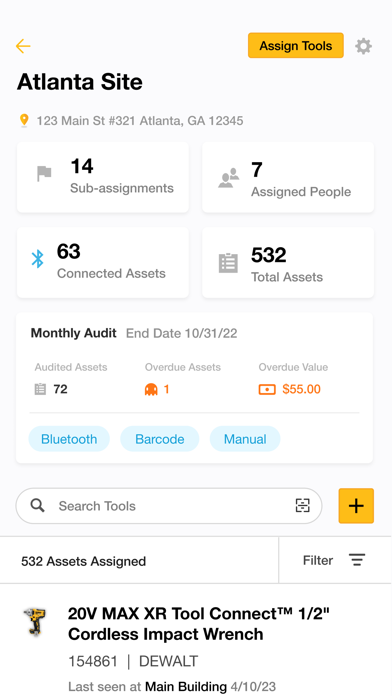Tap the barcode scan icon in search bar
The image size is (392, 696).
pos(302,505)
